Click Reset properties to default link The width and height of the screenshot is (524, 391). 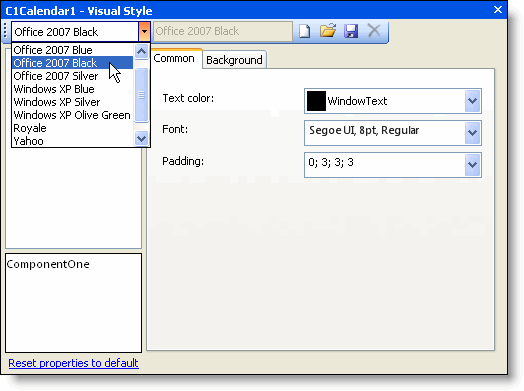[73, 363]
